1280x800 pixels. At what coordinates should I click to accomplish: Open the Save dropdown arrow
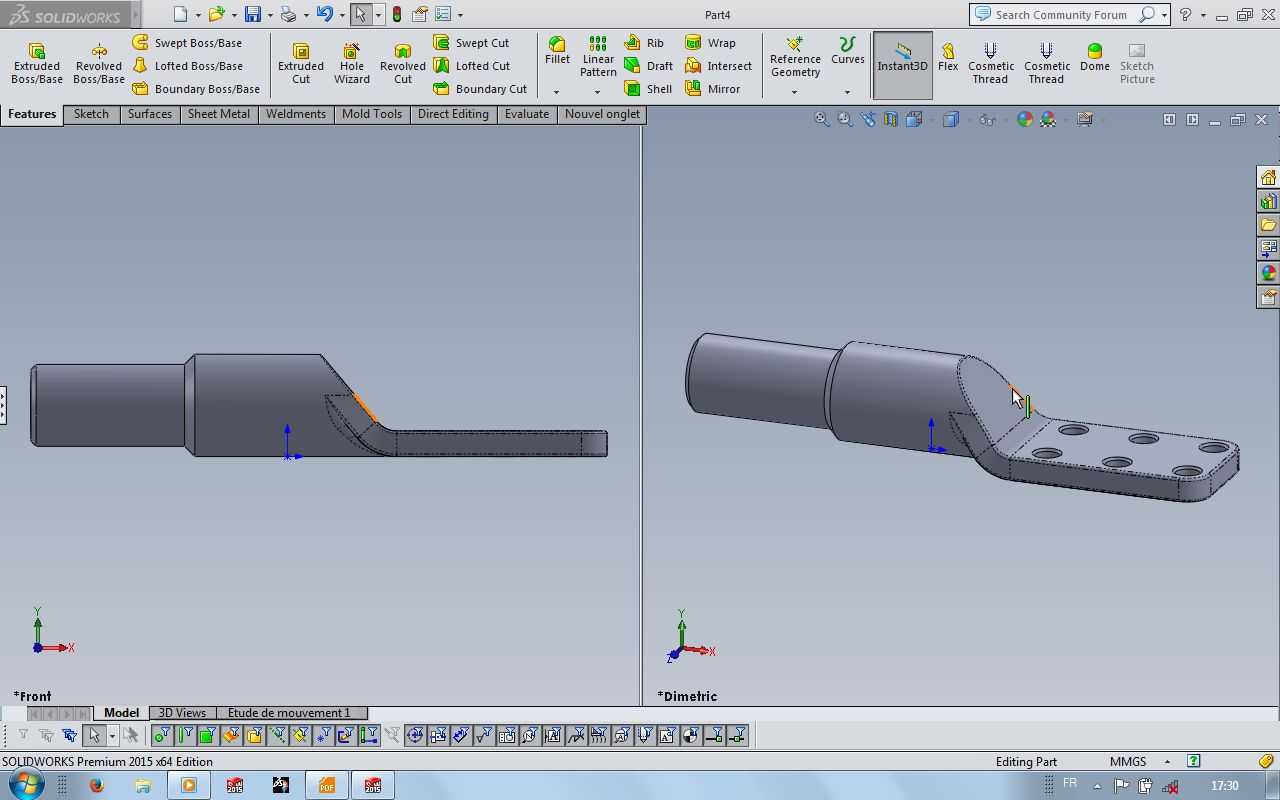click(270, 15)
